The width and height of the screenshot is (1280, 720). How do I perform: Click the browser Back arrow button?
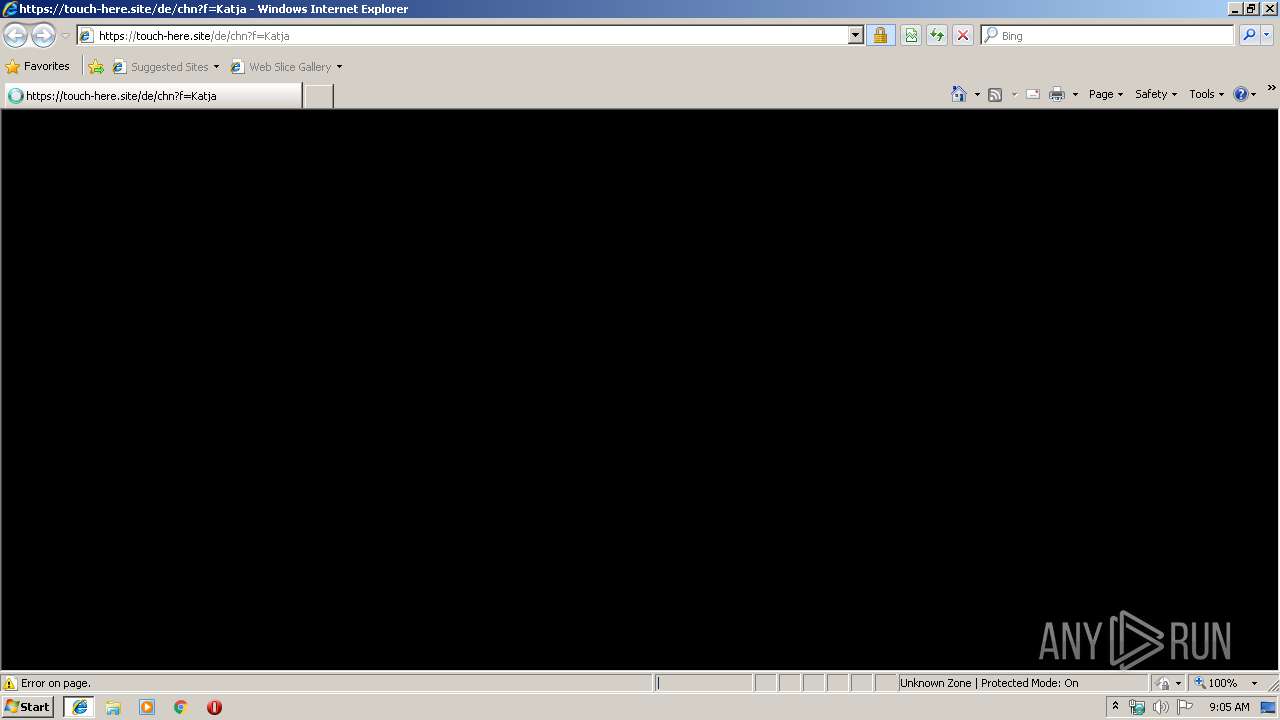tap(15, 35)
